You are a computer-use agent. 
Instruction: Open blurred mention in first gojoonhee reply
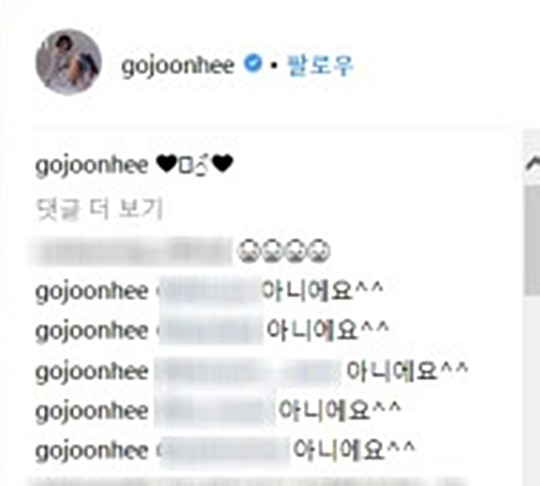pos(209,293)
